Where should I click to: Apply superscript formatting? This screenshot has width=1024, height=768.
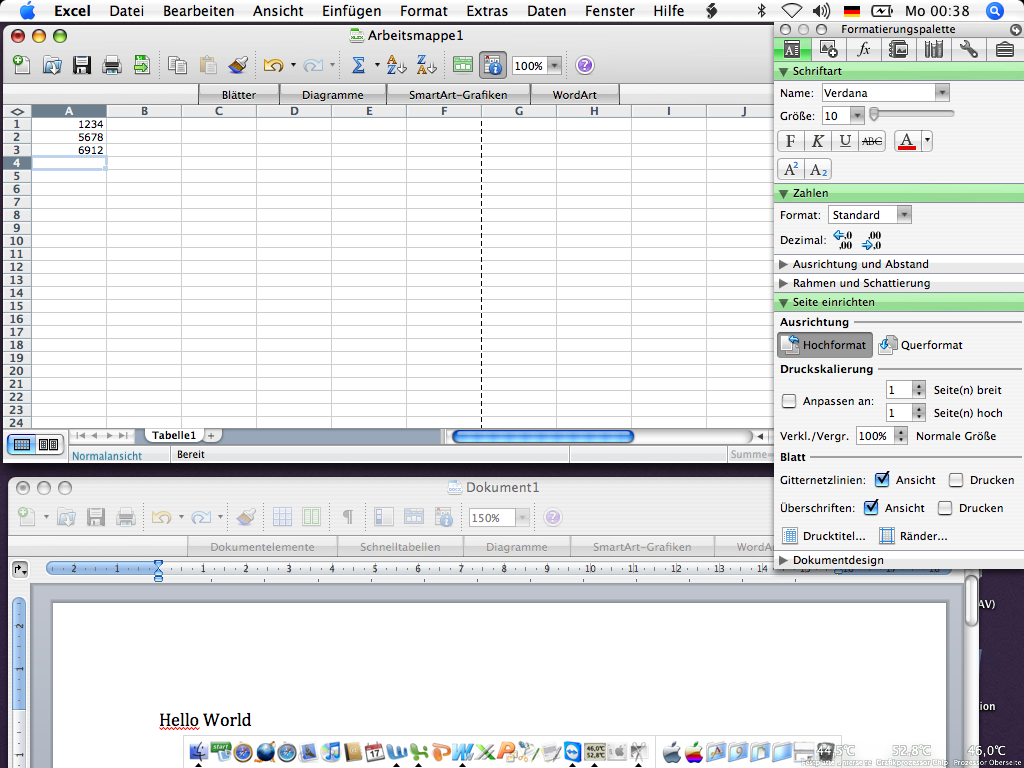click(x=791, y=170)
